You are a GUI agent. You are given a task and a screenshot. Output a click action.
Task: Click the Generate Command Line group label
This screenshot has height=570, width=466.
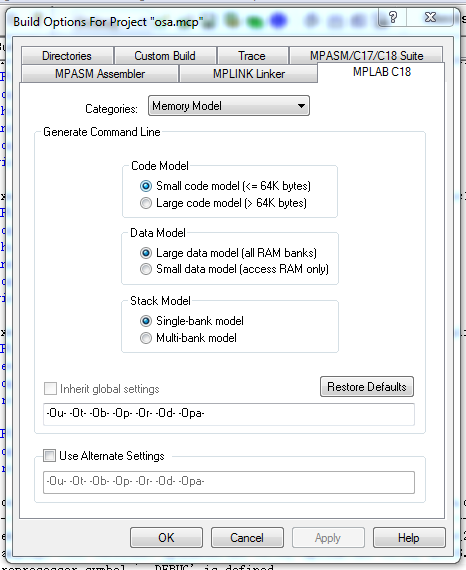[x=102, y=132]
